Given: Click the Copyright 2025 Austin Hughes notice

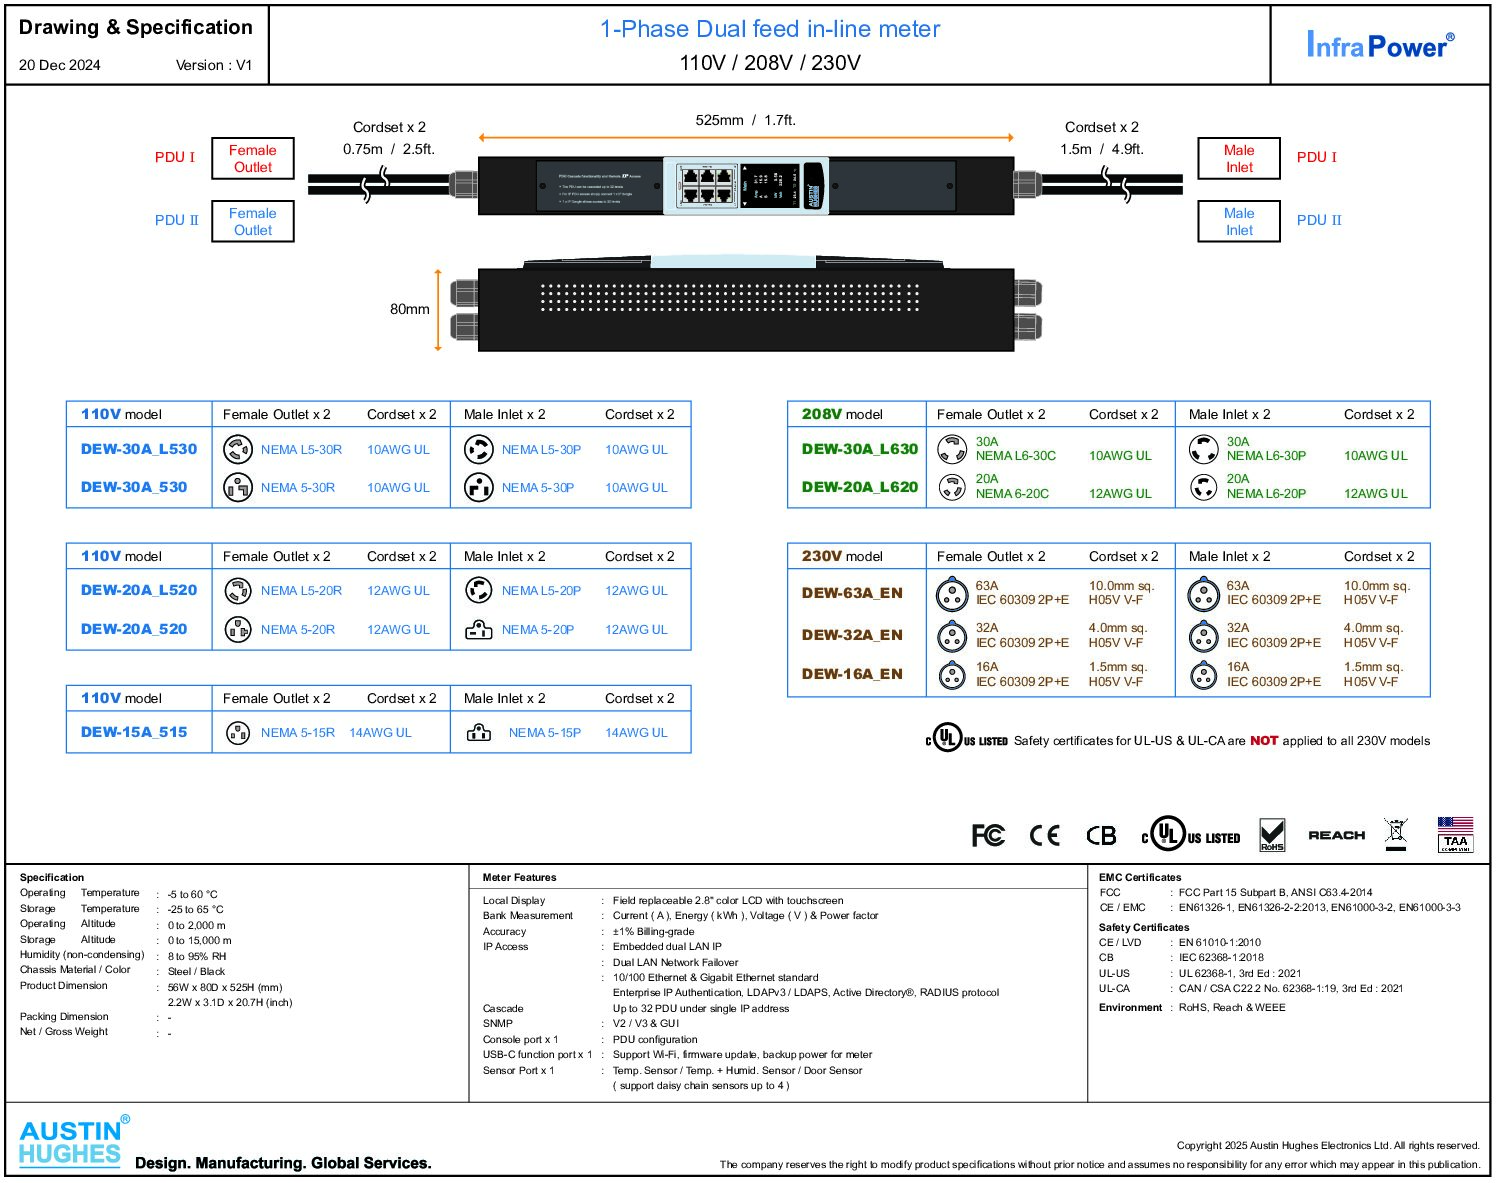Looking at the screenshot, I should point(1328,1146).
